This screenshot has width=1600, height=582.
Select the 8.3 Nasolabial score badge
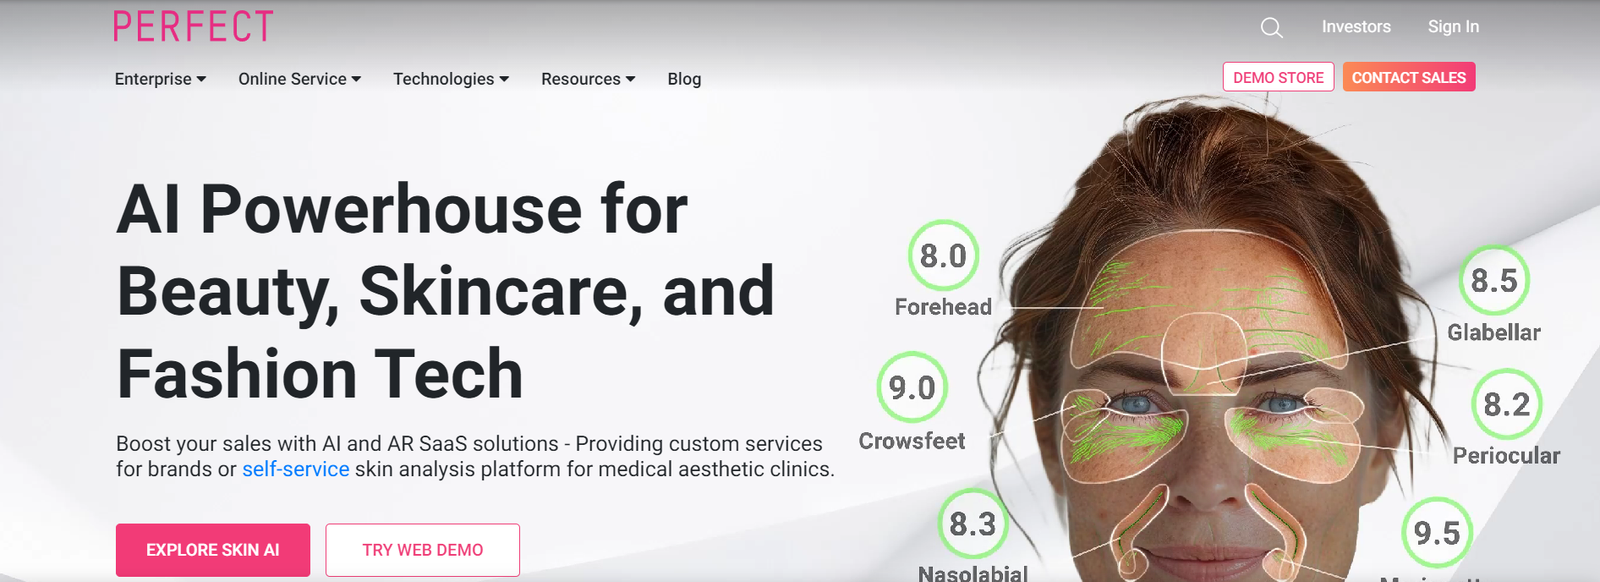pos(973,524)
